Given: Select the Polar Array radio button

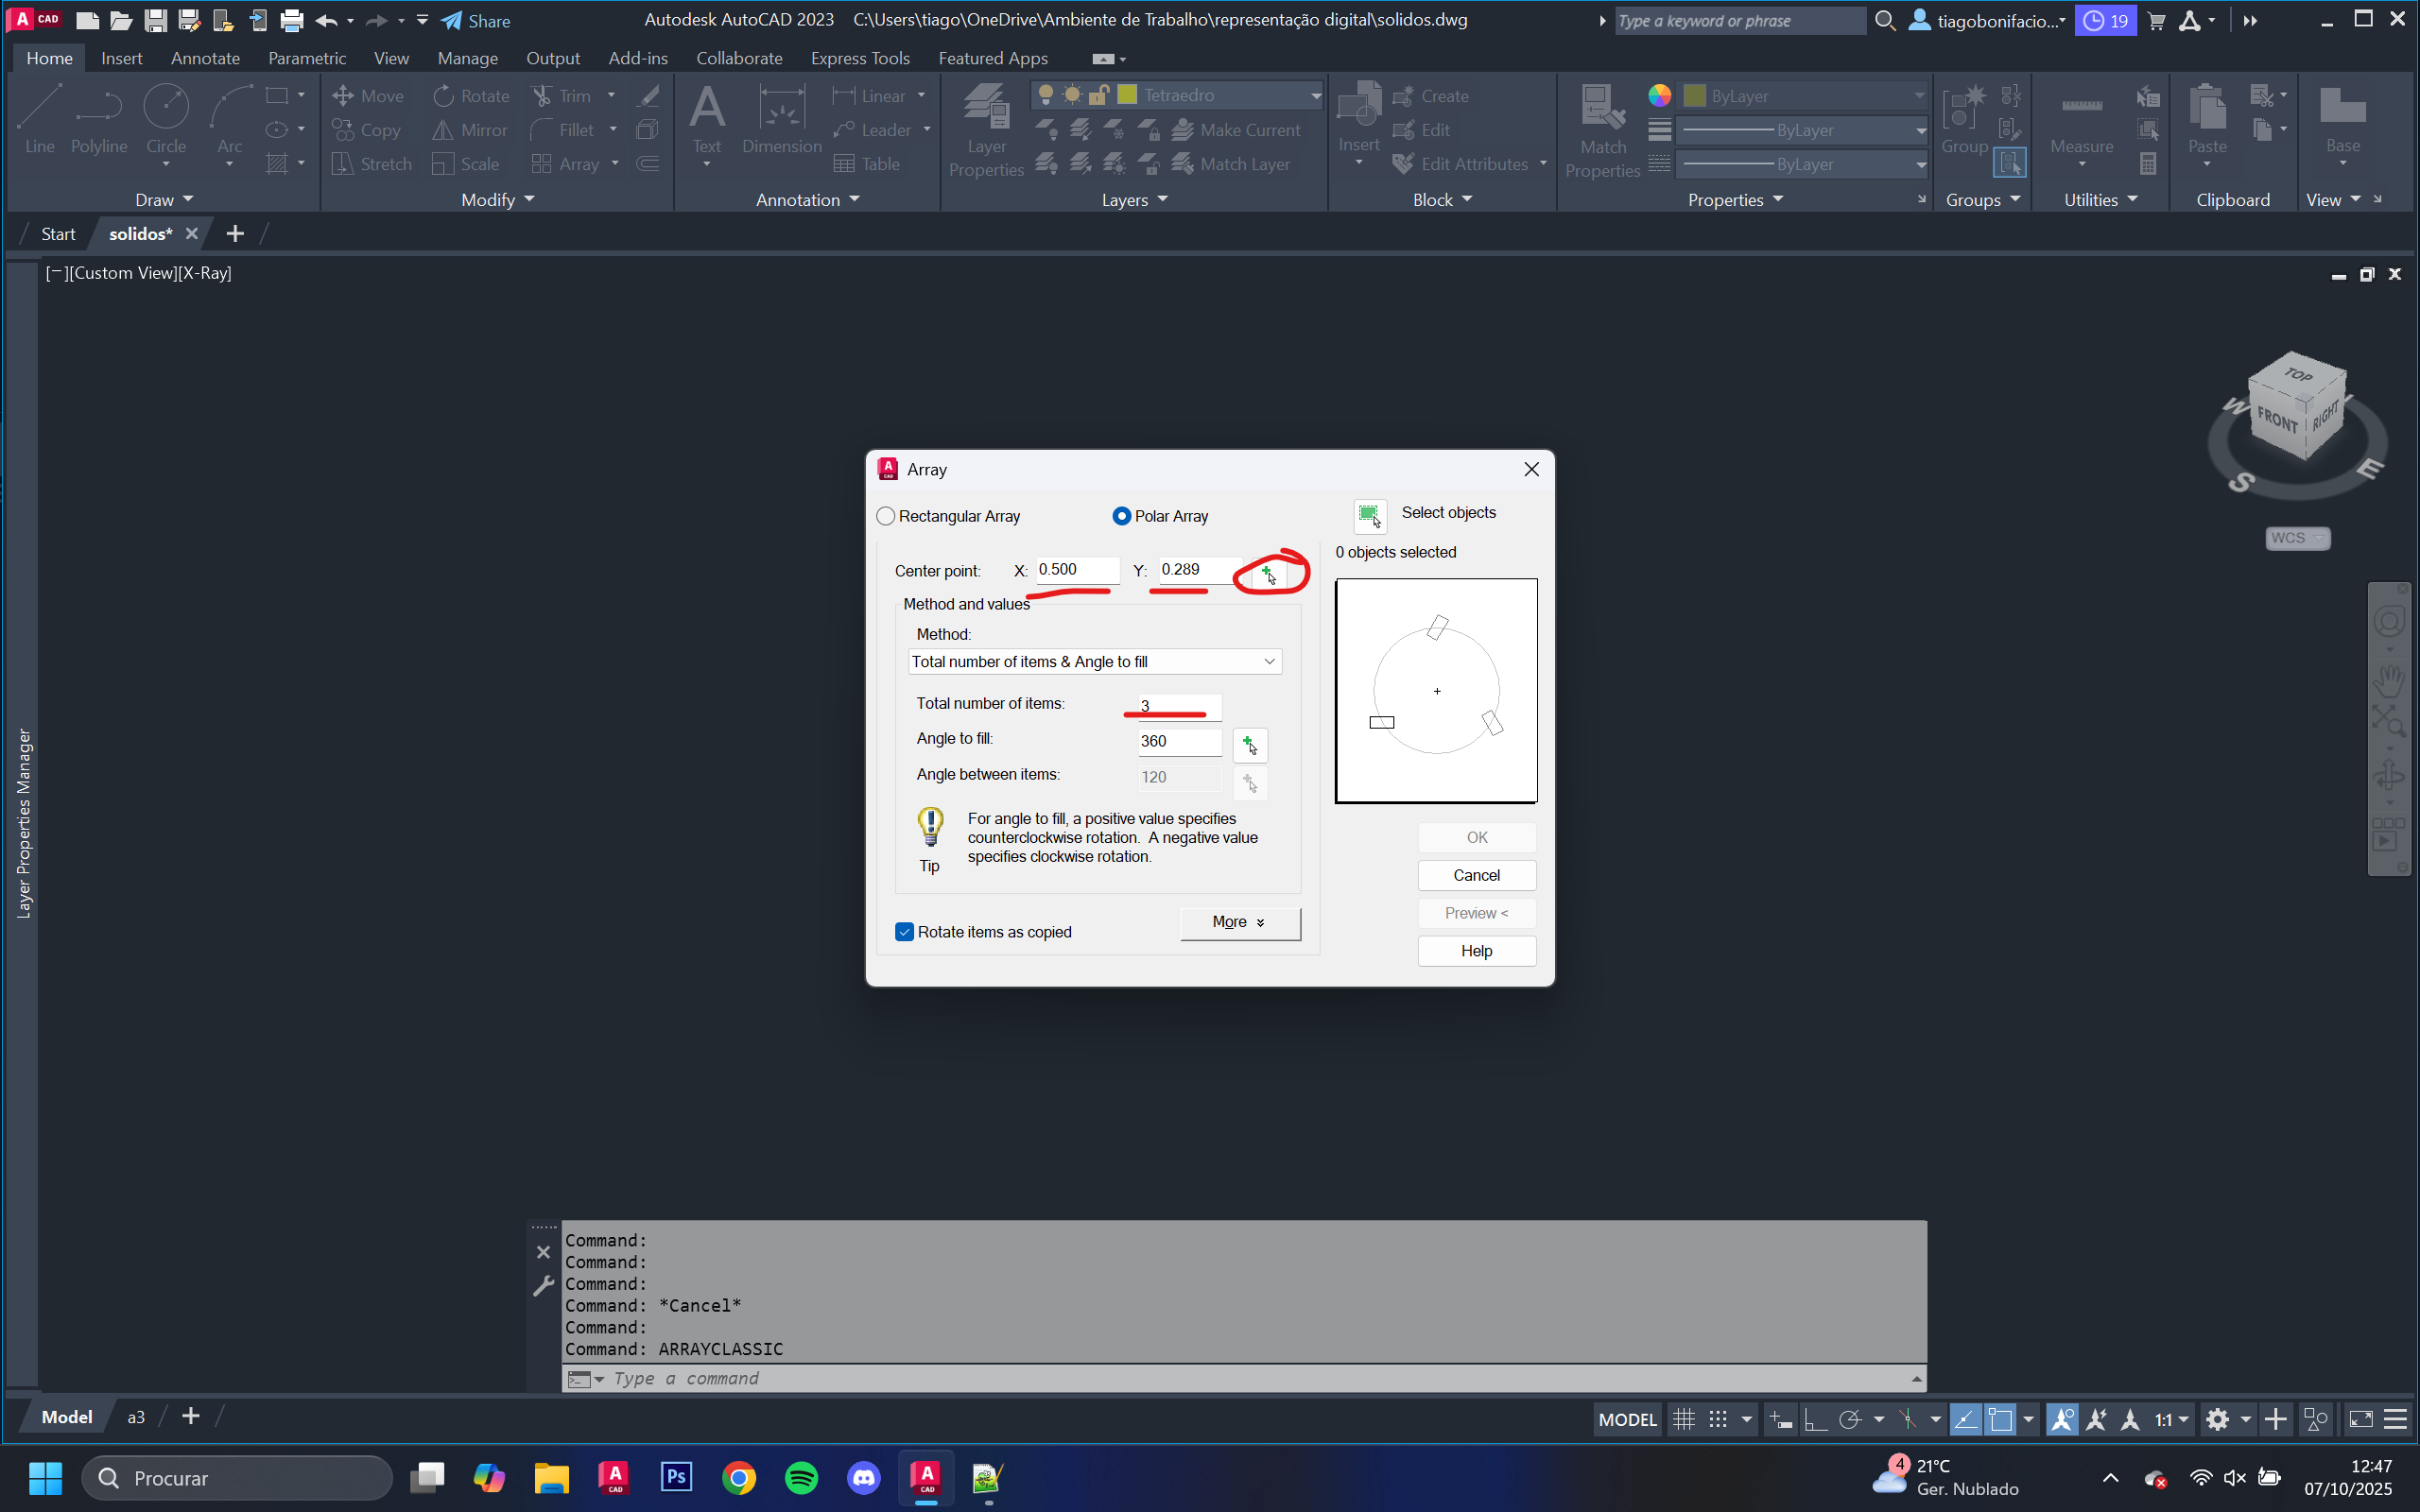Looking at the screenshot, I should 1121,516.
